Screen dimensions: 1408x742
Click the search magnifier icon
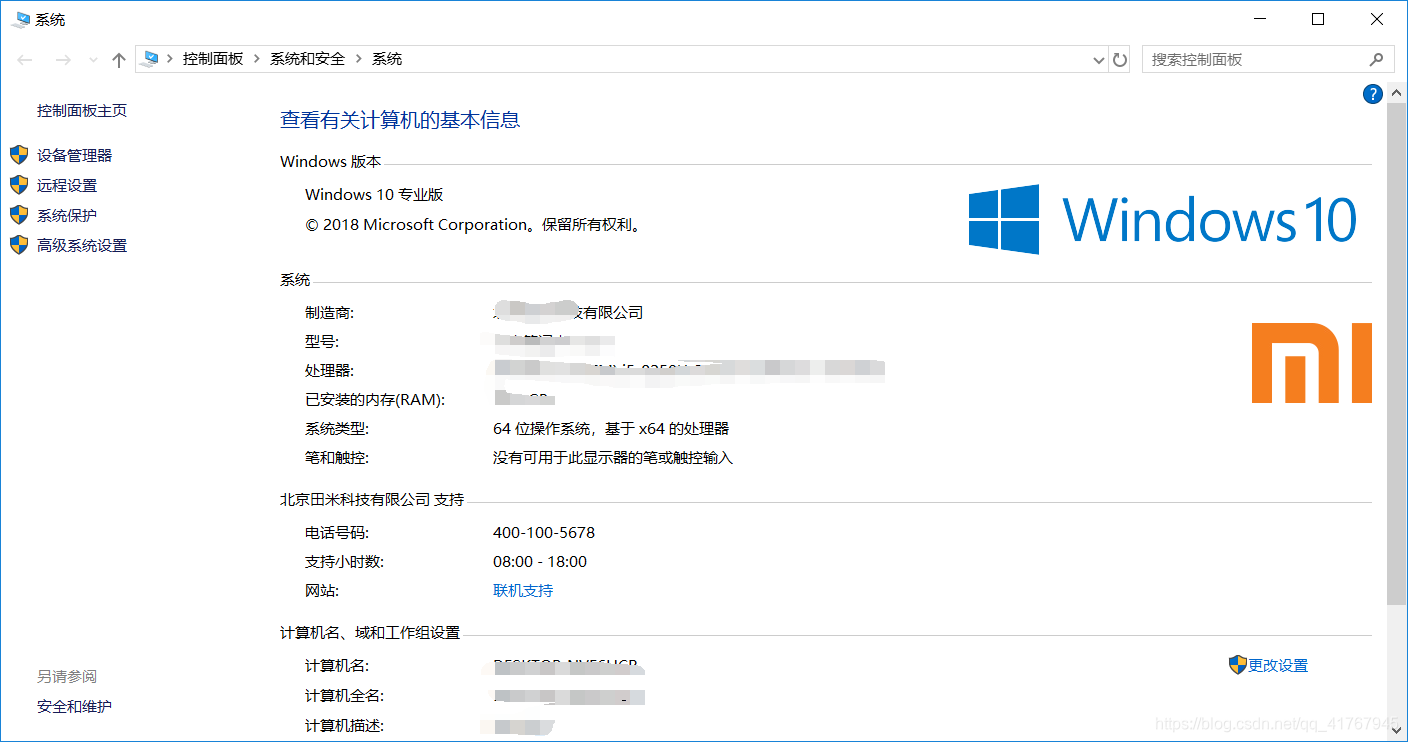click(x=1377, y=59)
